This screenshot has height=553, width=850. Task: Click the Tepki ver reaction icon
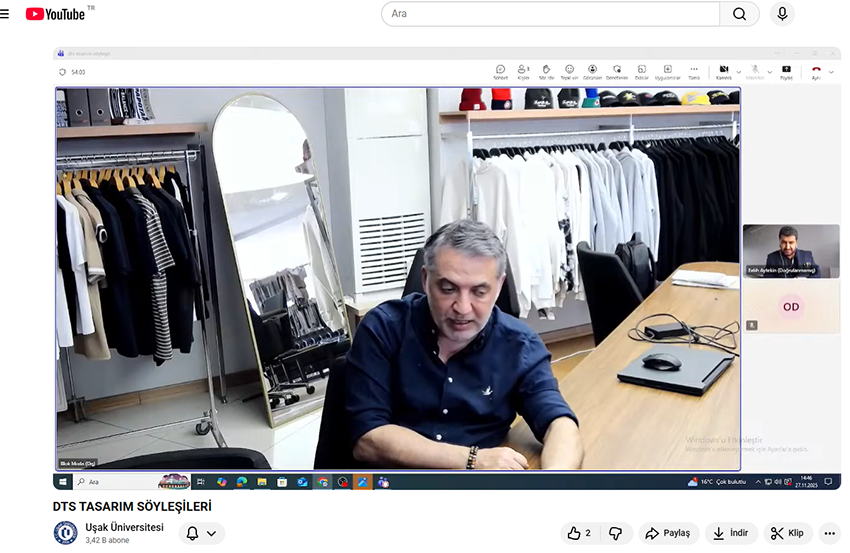[569, 71]
